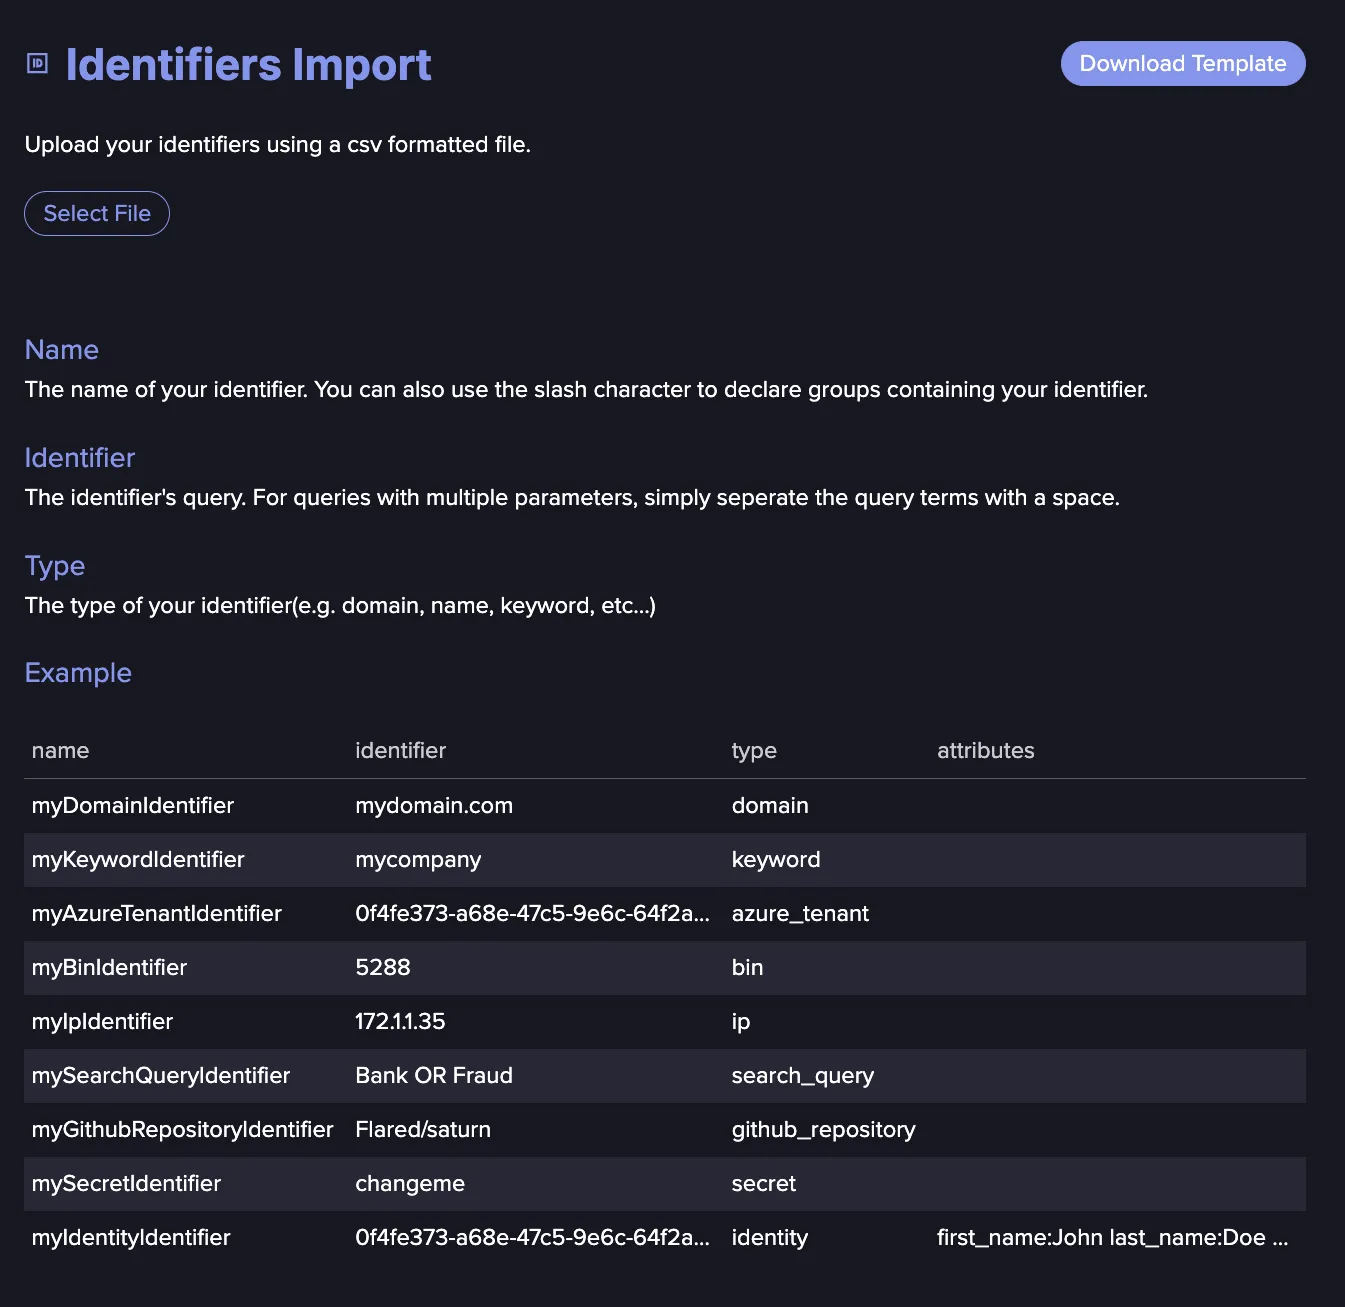The width and height of the screenshot is (1345, 1307).
Task: Click the name column header
Action: click(60, 750)
